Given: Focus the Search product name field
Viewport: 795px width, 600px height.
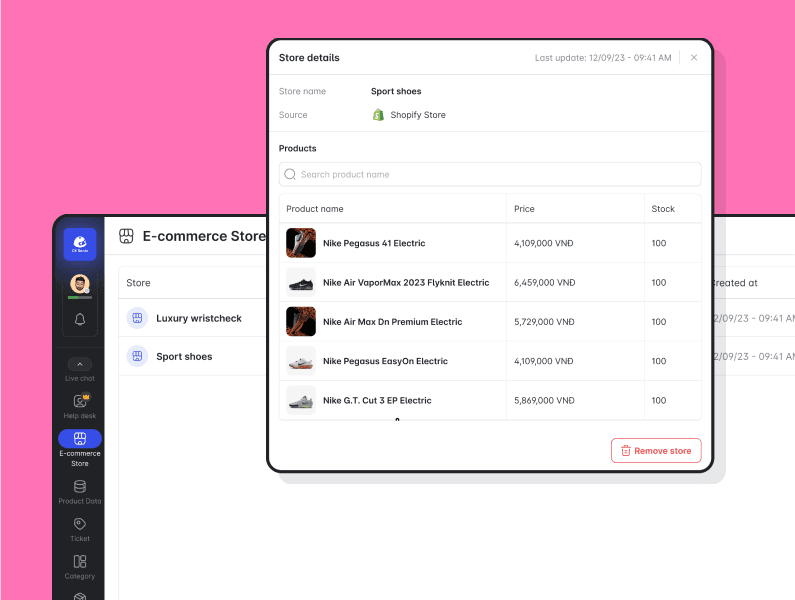Looking at the screenshot, I should [490, 174].
